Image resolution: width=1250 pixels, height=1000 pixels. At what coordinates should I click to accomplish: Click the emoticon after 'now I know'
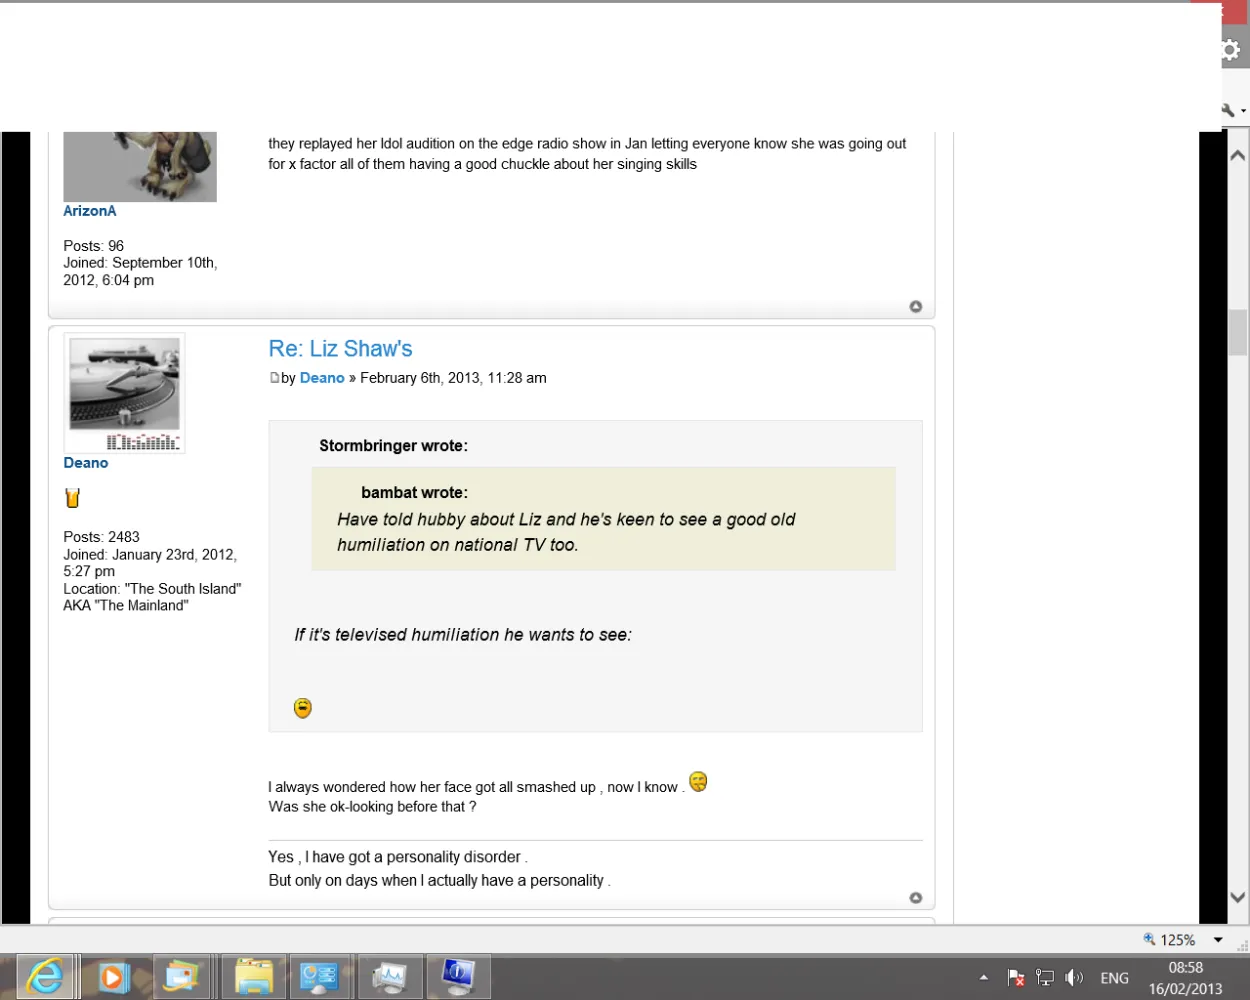click(x=698, y=782)
